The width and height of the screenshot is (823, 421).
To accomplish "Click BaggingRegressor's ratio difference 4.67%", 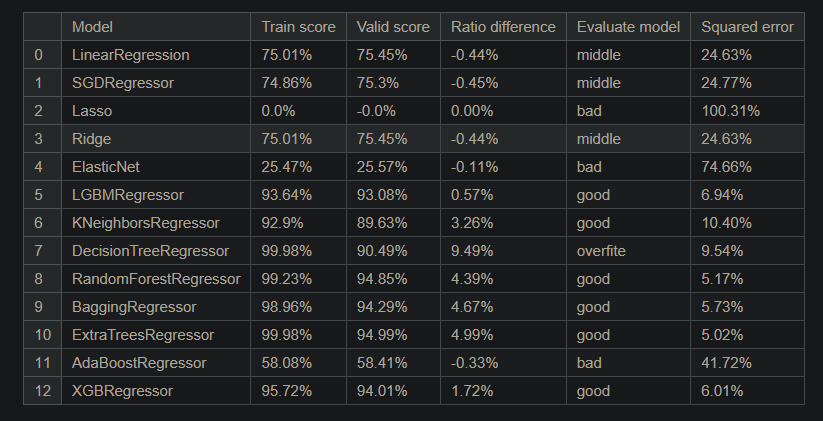I will click(472, 307).
